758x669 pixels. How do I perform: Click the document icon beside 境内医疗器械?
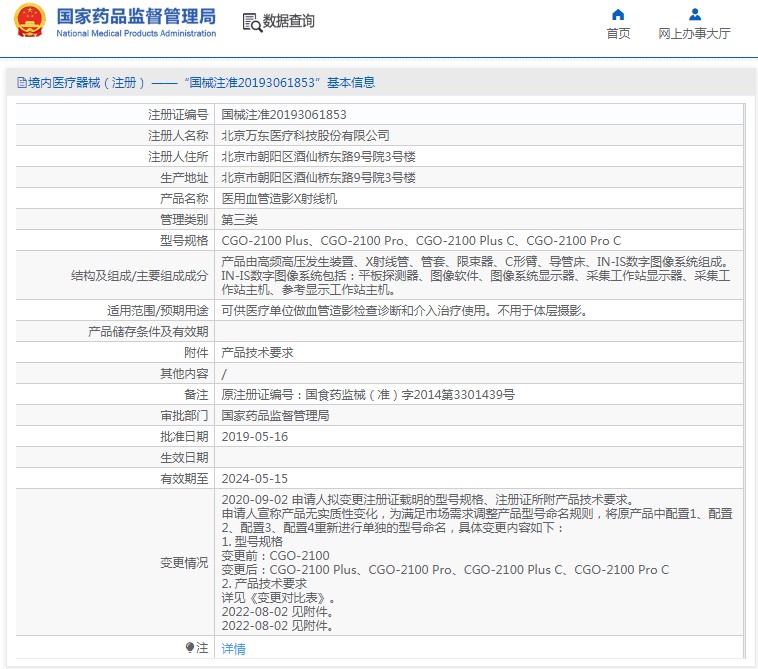[x=22, y=83]
